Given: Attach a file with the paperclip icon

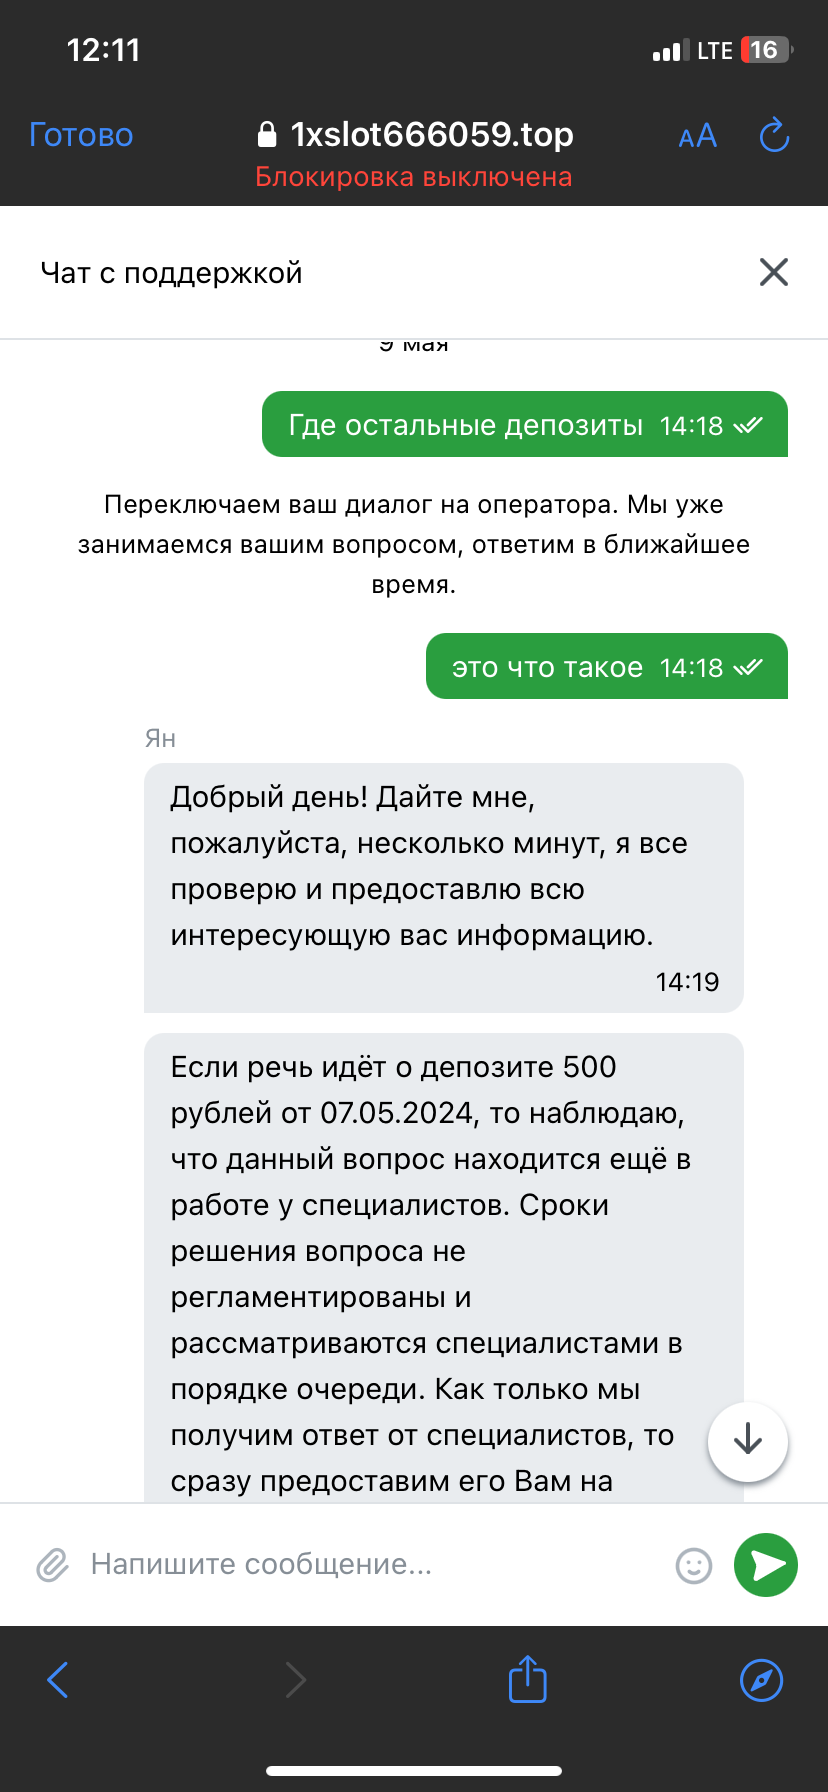Looking at the screenshot, I should pyautogui.click(x=52, y=1565).
